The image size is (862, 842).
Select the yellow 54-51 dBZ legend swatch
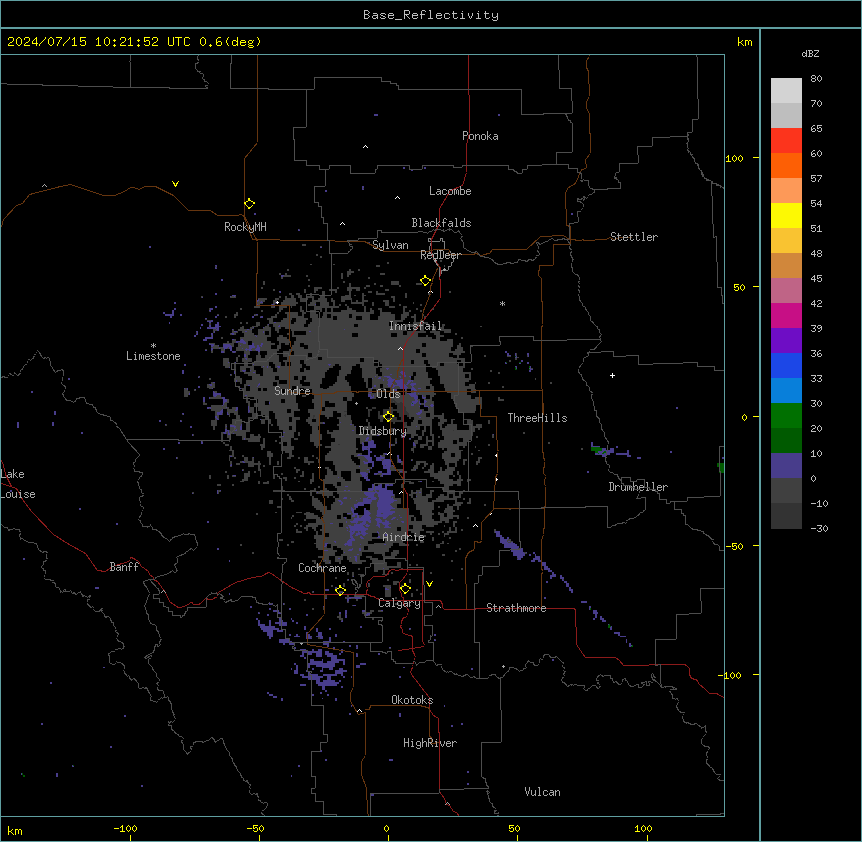point(786,215)
